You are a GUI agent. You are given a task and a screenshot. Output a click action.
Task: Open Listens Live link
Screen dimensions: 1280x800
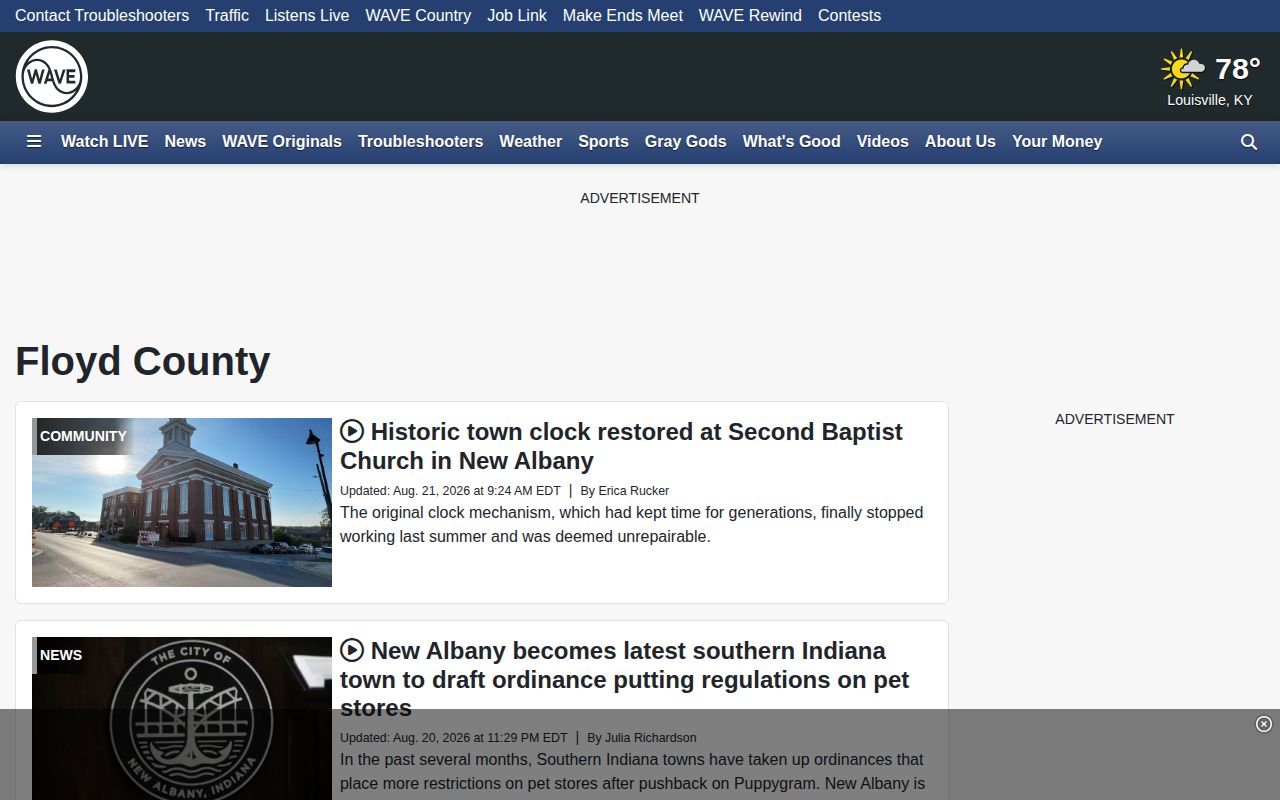[x=307, y=15]
